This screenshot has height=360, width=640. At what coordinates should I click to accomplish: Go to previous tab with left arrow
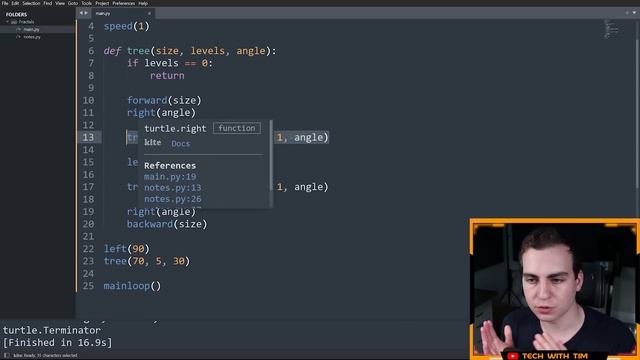tap(81, 13)
